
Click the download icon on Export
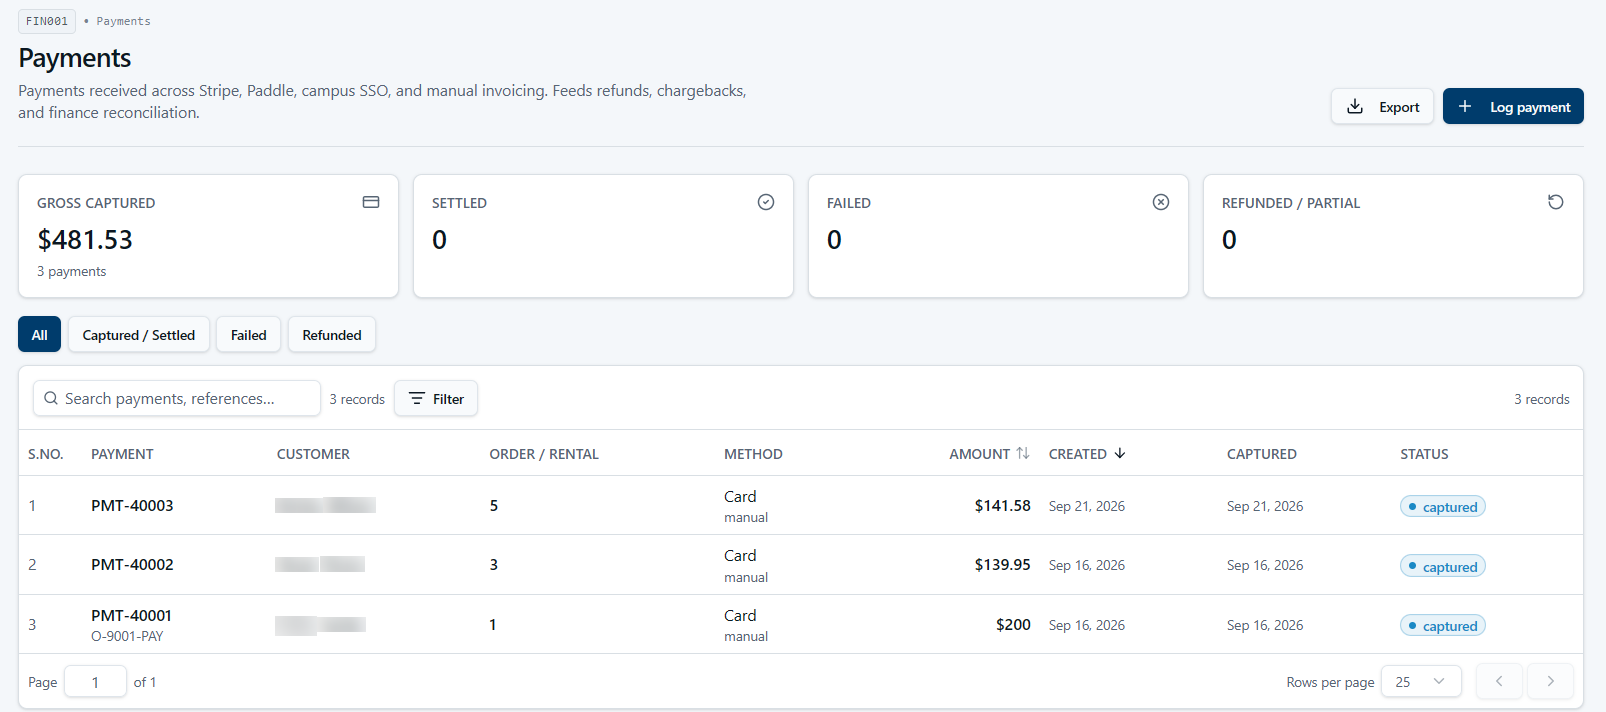click(x=1355, y=106)
